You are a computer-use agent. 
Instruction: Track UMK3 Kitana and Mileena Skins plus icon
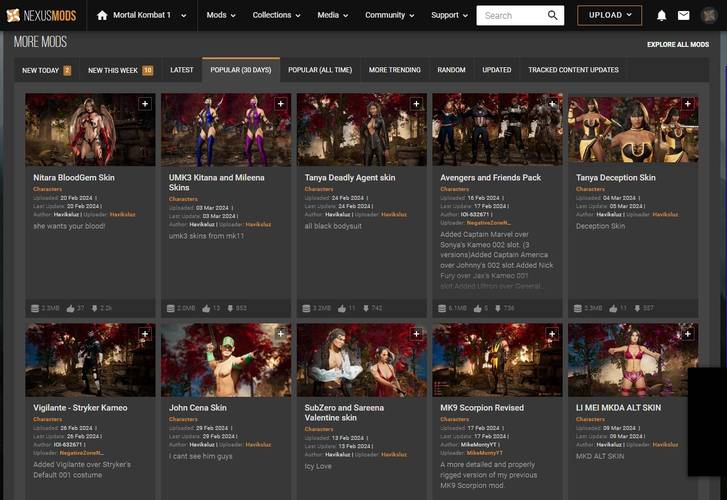pyautogui.click(x=281, y=104)
